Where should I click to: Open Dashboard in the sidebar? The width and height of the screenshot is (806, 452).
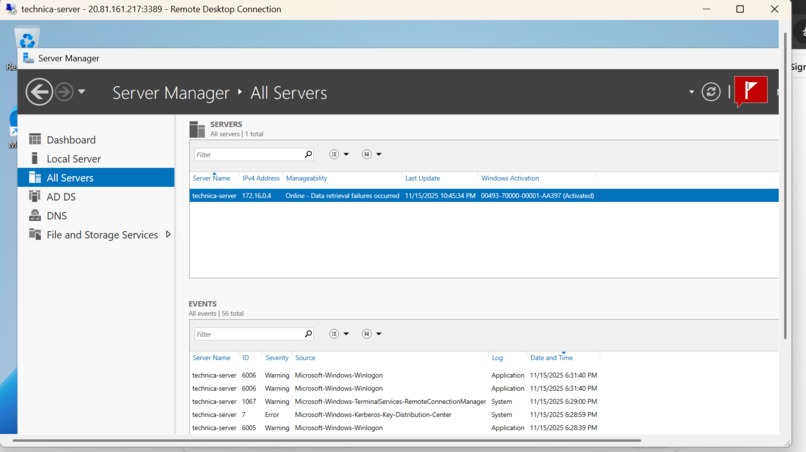pyautogui.click(x=71, y=140)
